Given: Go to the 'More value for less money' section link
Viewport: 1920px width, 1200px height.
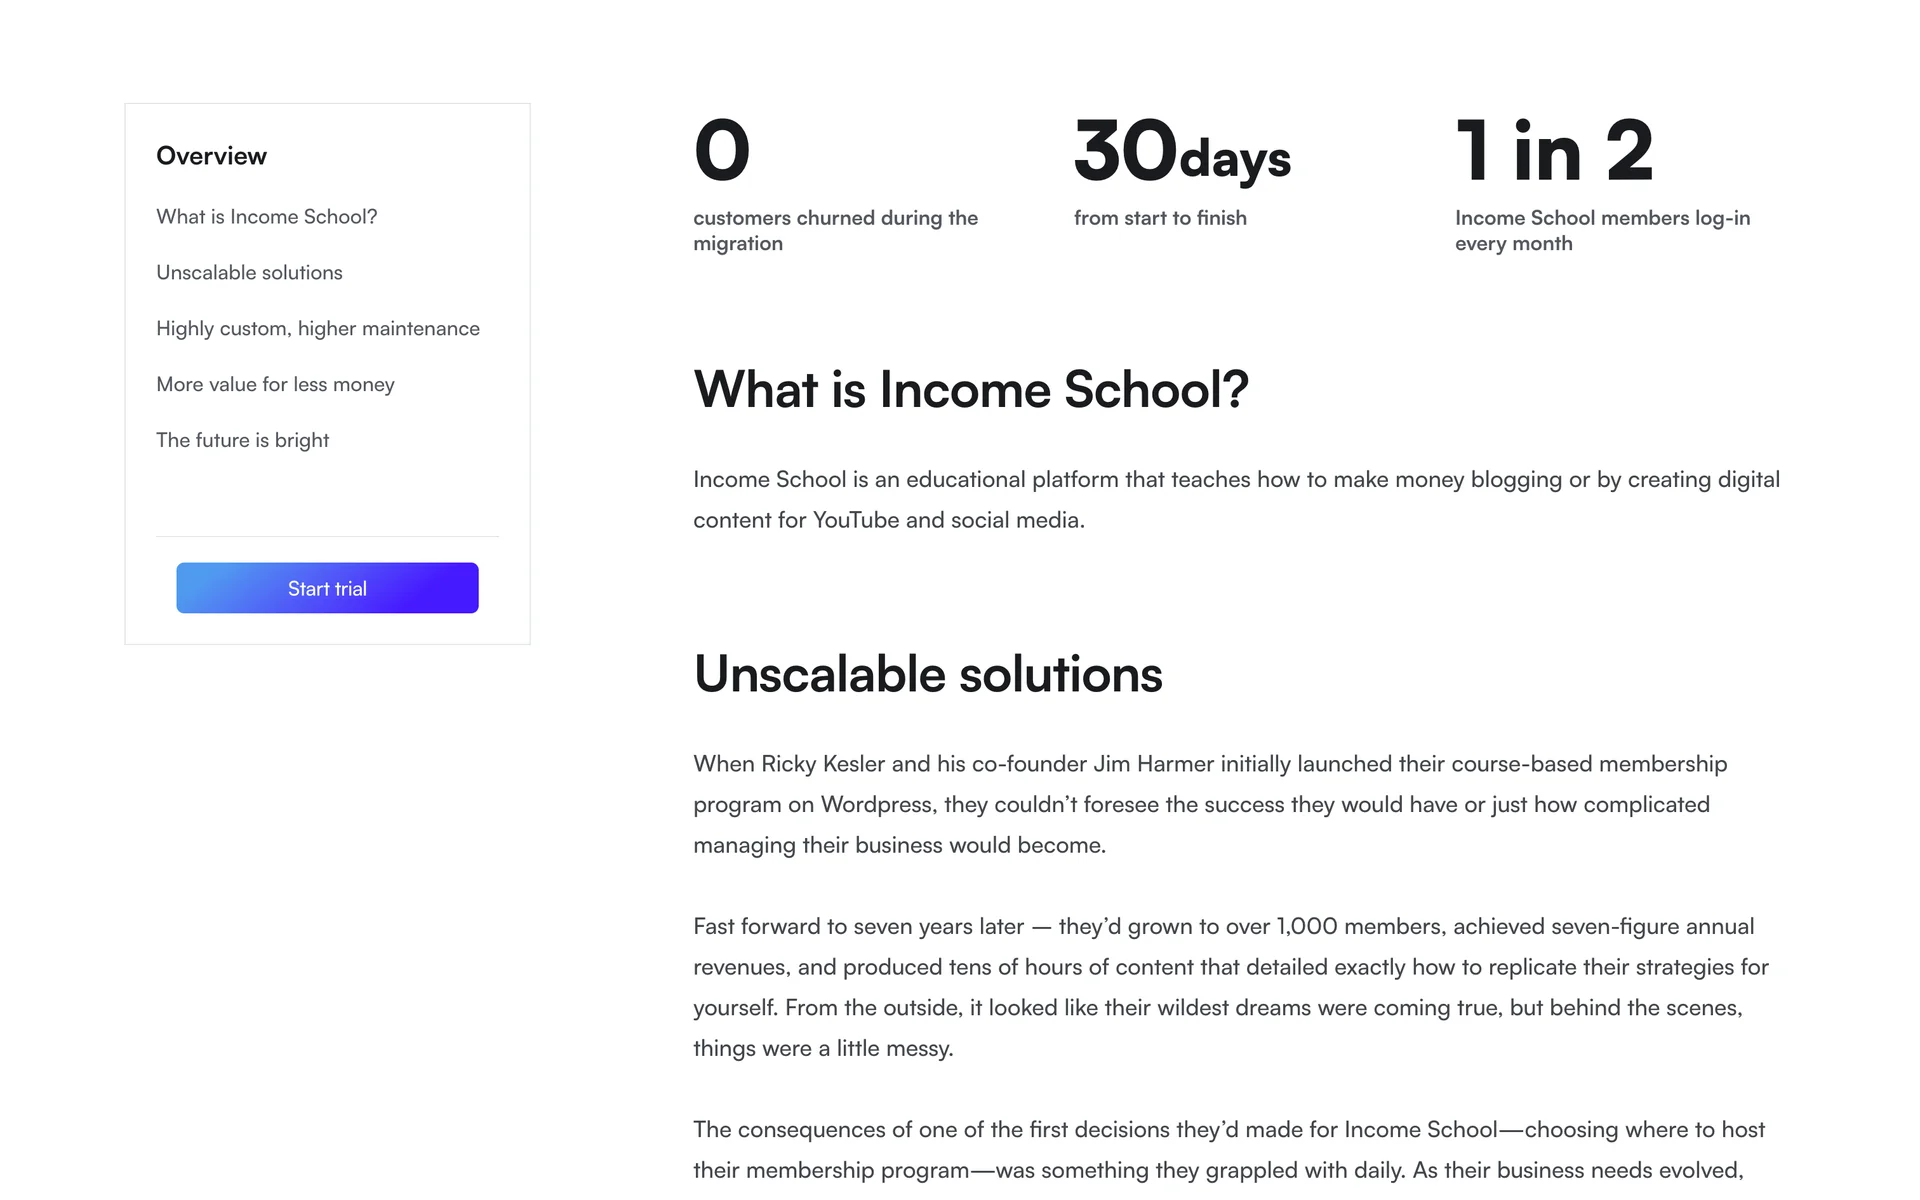Looking at the screenshot, I should (x=275, y=385).
